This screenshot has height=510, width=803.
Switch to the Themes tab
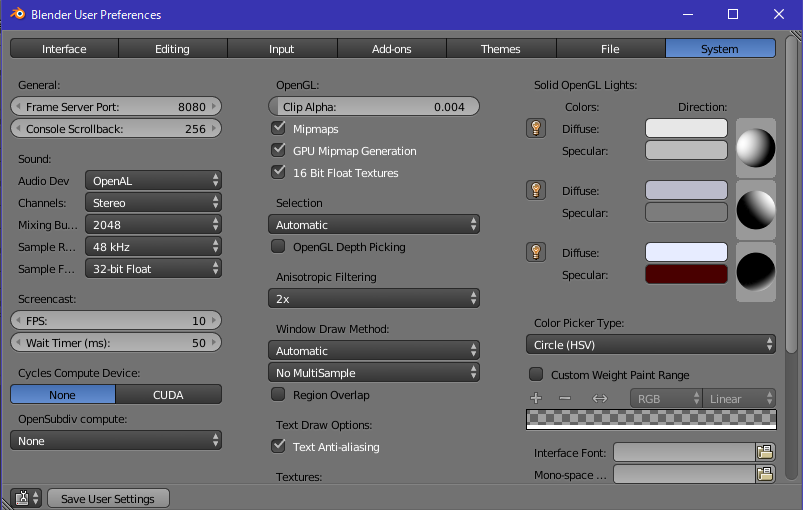[x=500, y=49]
